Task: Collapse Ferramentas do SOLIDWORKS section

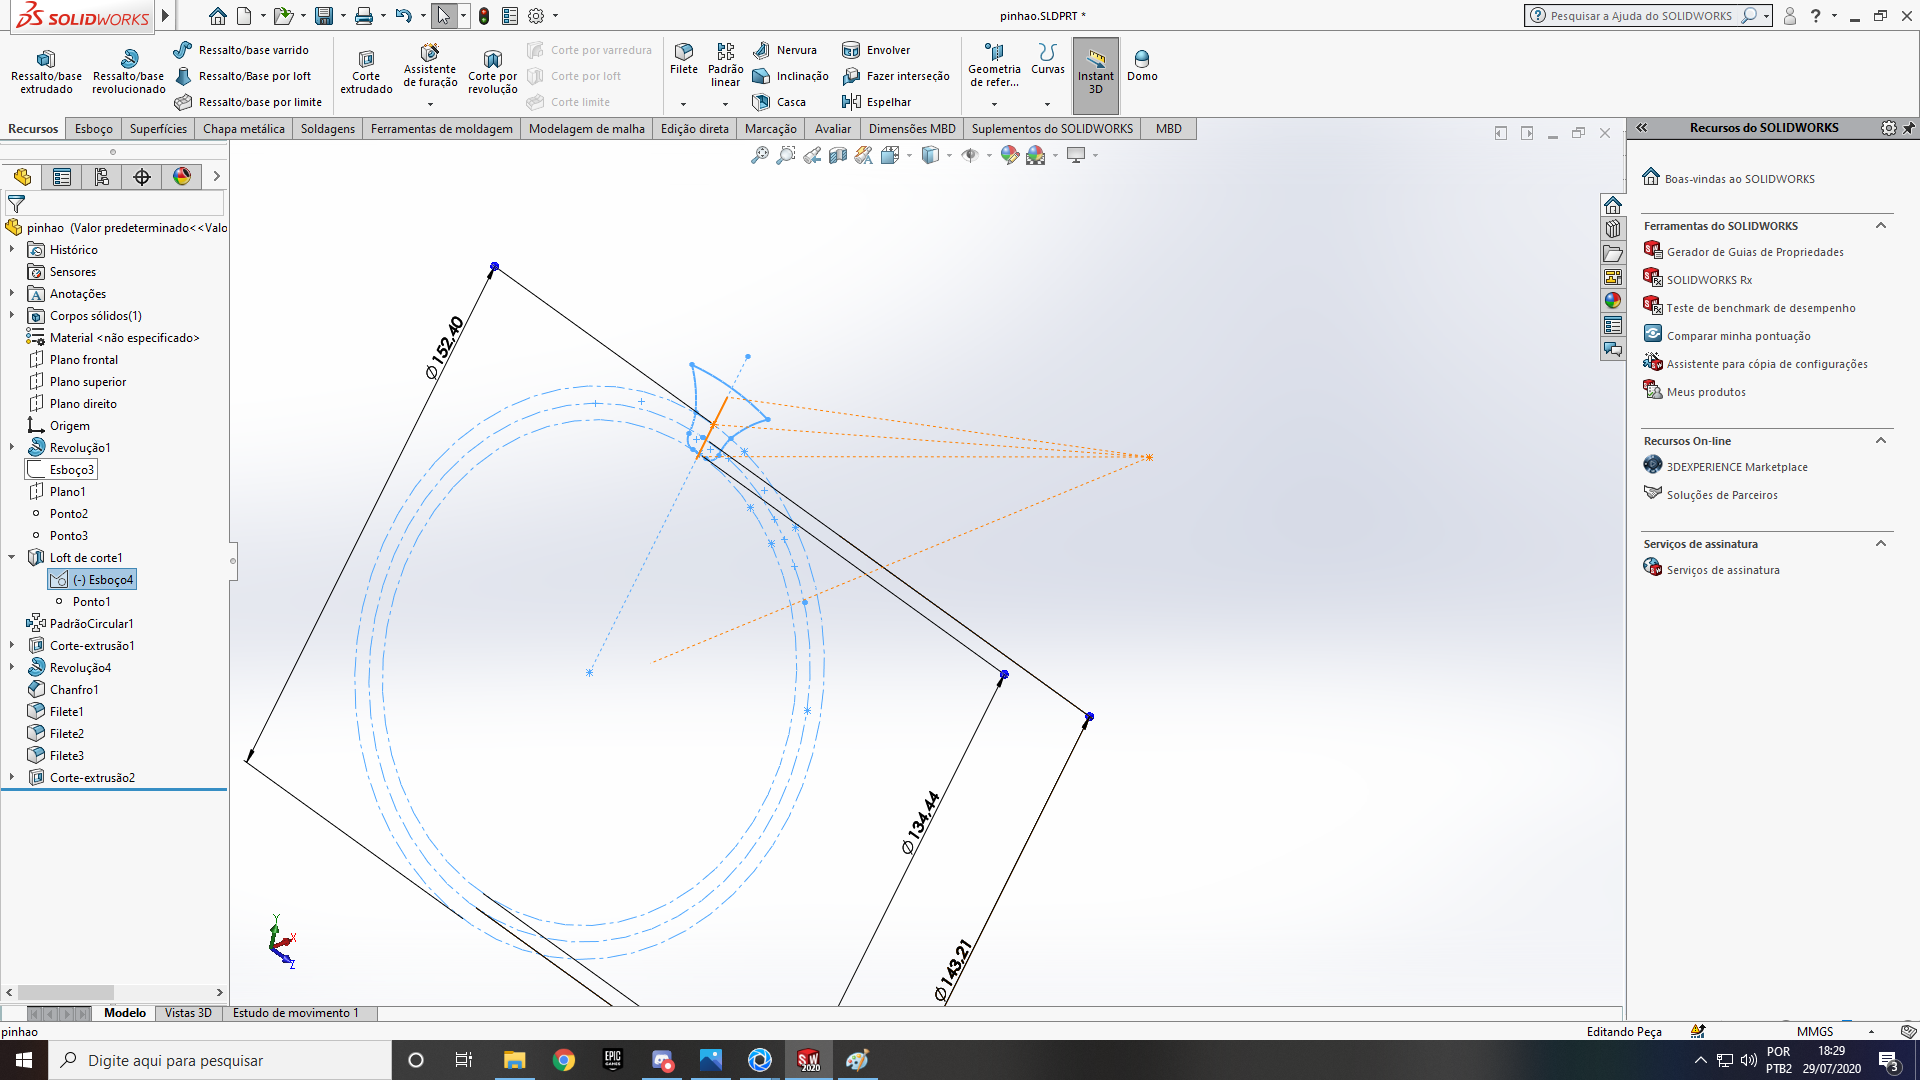Action: [x=1880, y=226]
